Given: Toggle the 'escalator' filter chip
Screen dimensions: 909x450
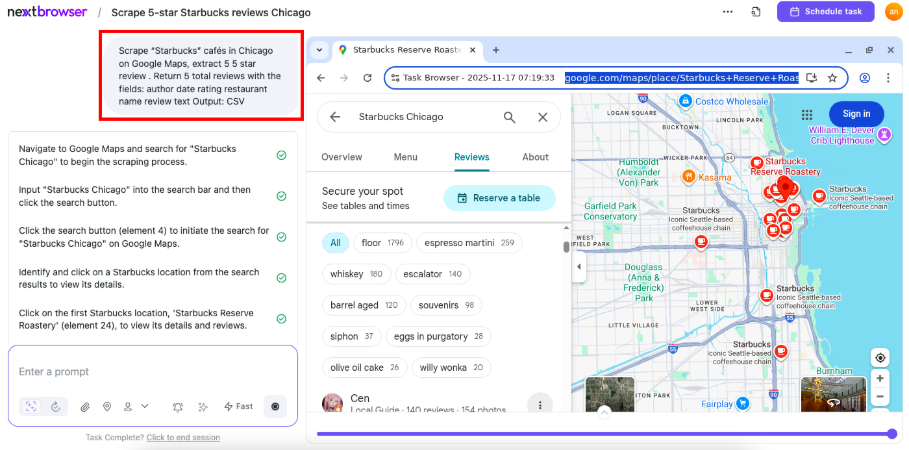Looking at the screenshot, I should [433, 274].
